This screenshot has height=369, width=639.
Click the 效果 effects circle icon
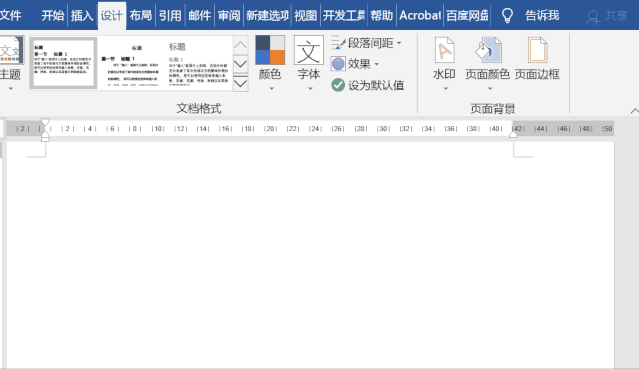point(338,64)
